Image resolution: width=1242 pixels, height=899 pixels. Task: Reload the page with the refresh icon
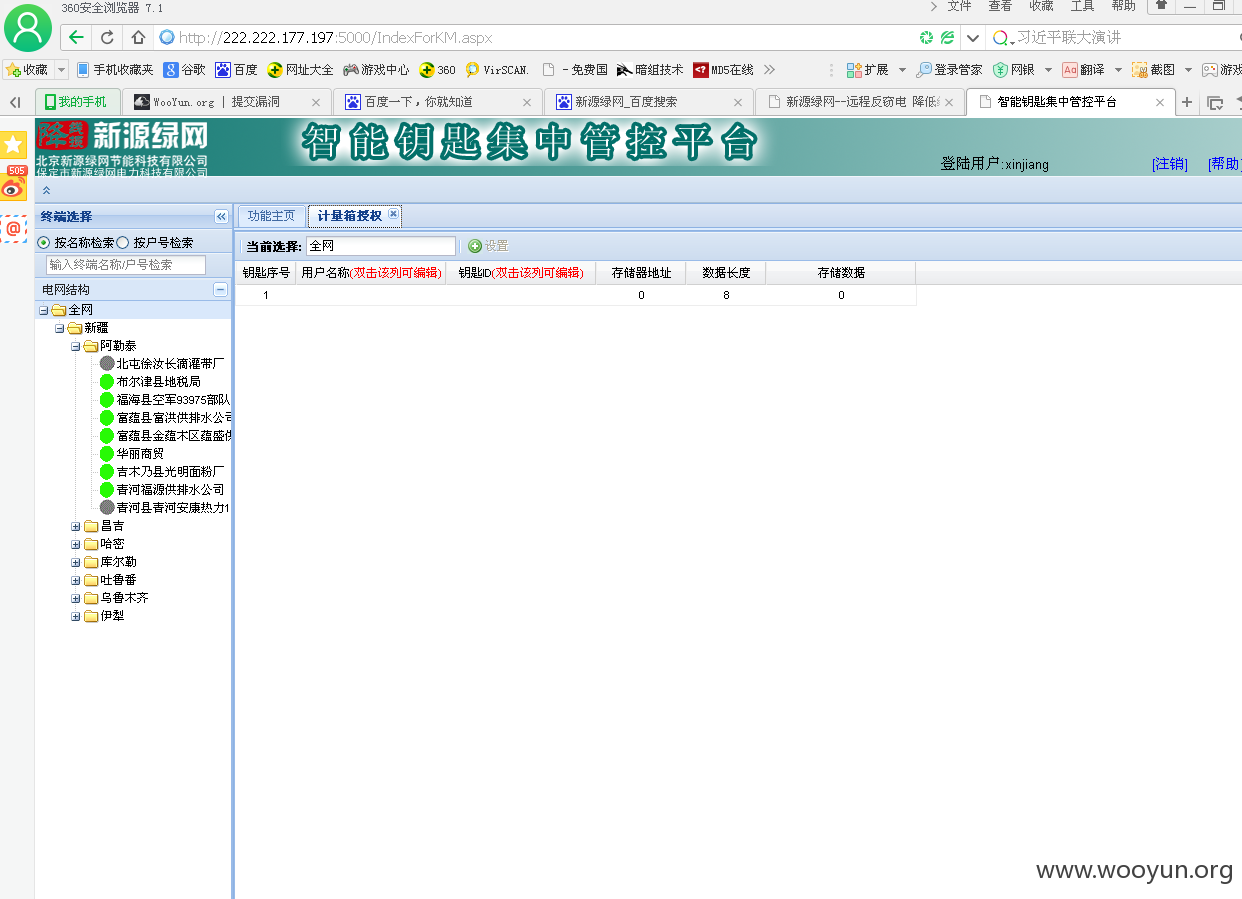107,38
